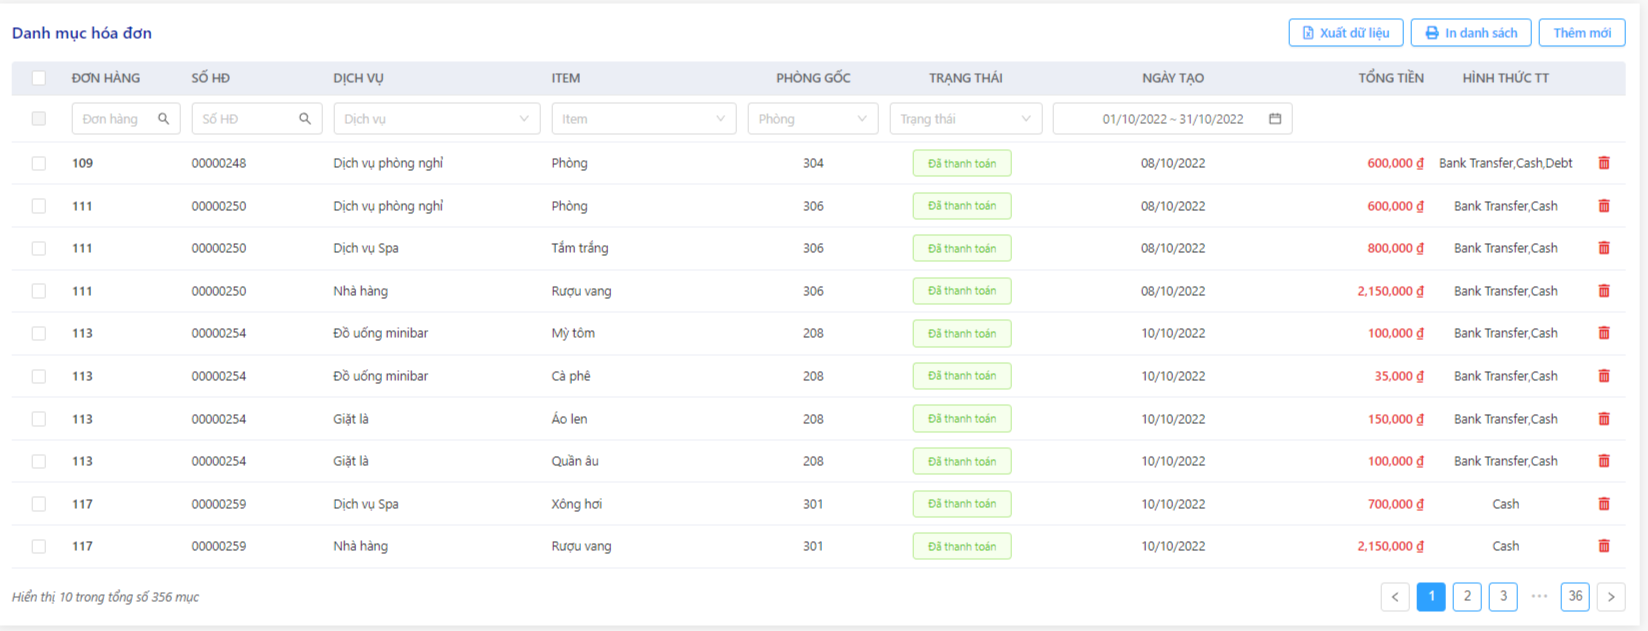The image size is (1648, 631).
Task: Delete invoice row for room 304
Action: (x=1604, y=163)
